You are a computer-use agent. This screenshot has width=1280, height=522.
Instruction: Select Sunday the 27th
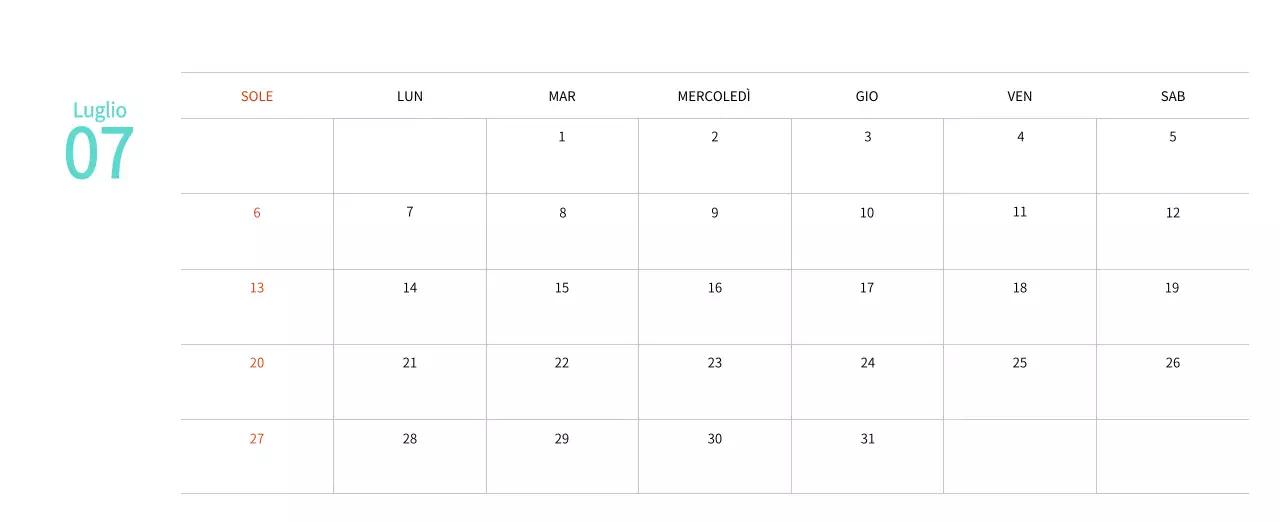pos(257,439)
